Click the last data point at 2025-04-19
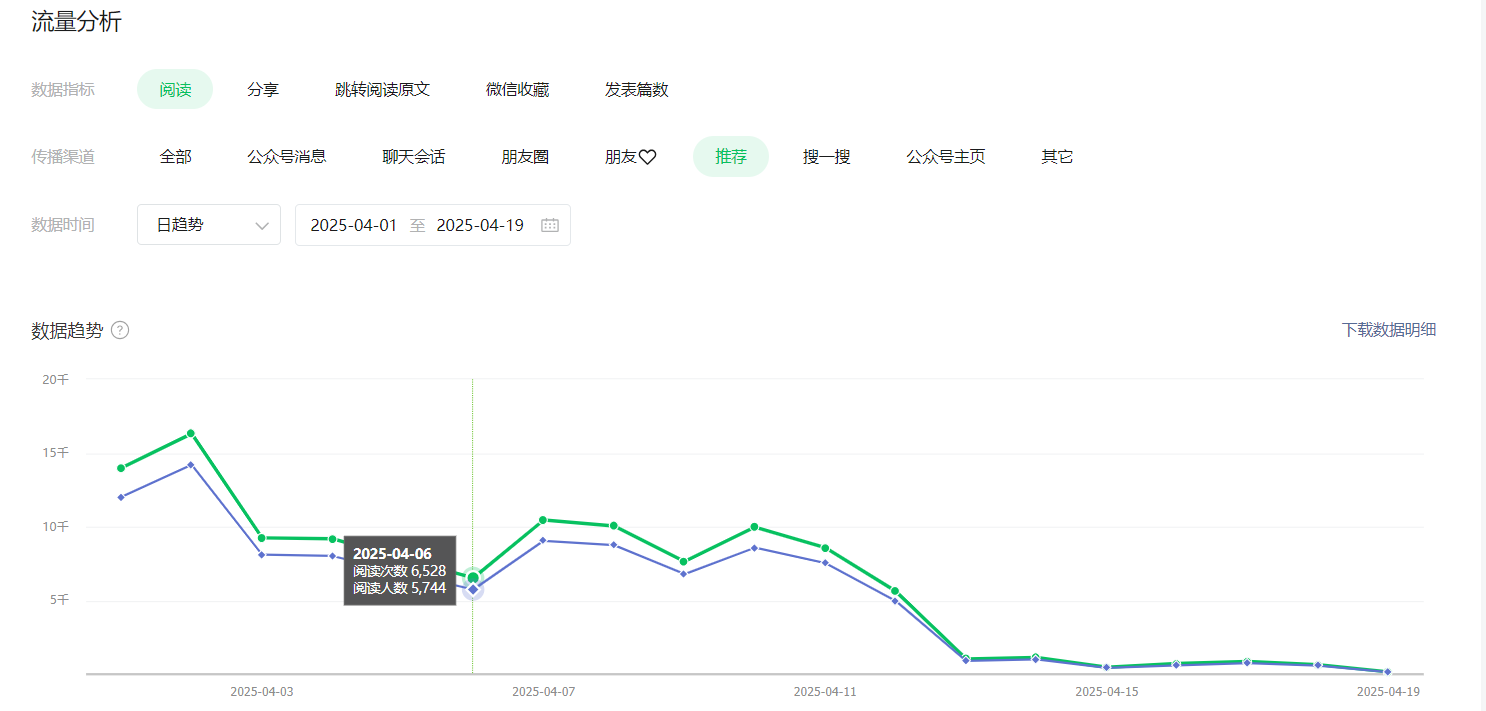 pos(1388,672)
